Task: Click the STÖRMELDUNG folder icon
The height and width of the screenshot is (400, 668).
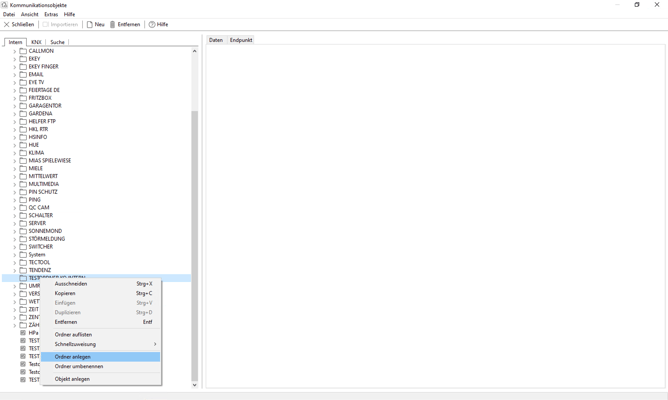Action: click(x=23, y=239)
